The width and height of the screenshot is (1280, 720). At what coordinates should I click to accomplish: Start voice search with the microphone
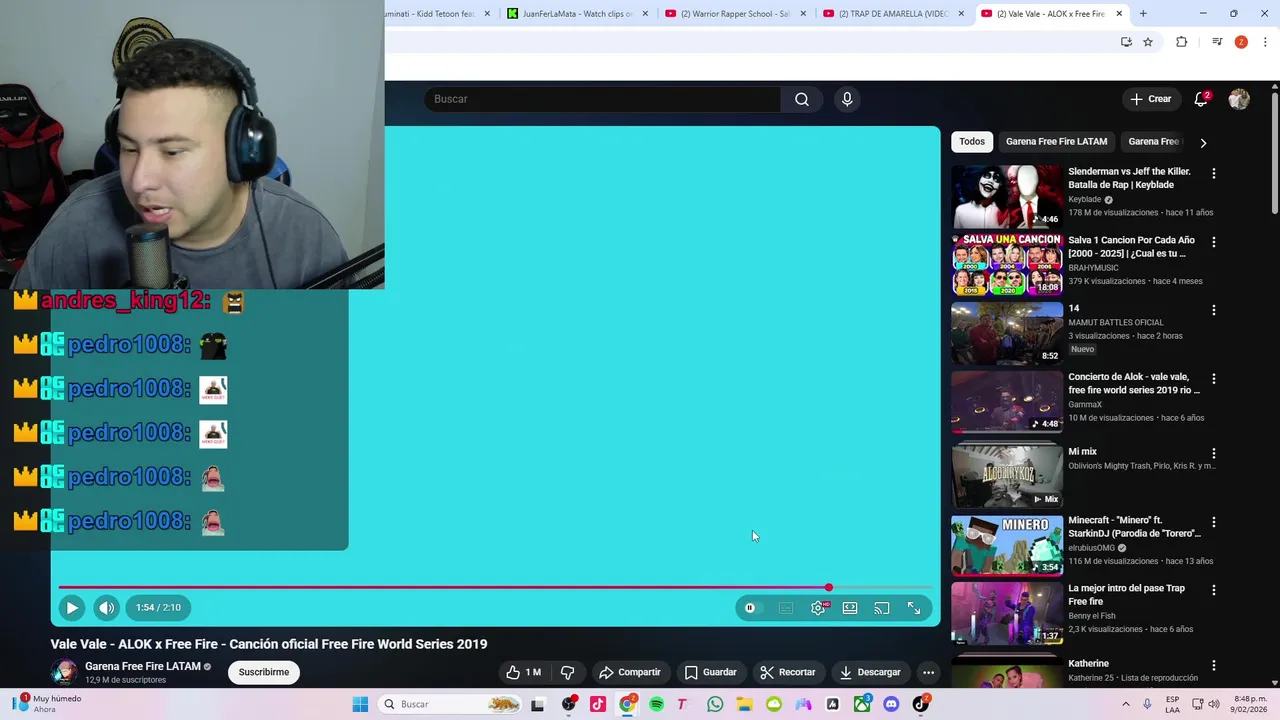pyautogui.click(x=847, y=99)
